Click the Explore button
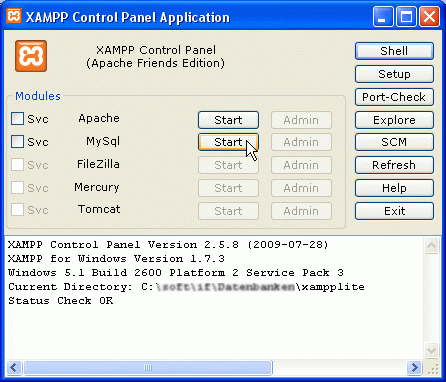This screenshot has width=446, height=382. point(394,120)
